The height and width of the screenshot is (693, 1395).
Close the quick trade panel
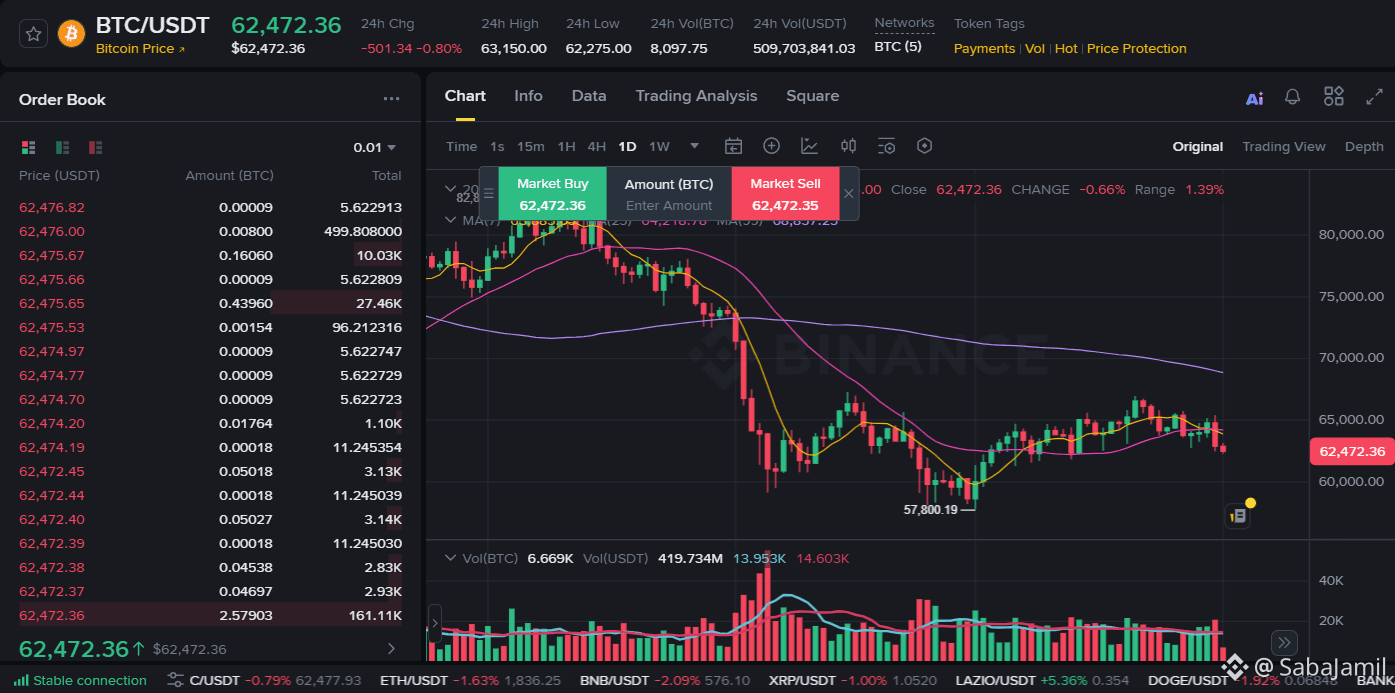coord(849,193)
